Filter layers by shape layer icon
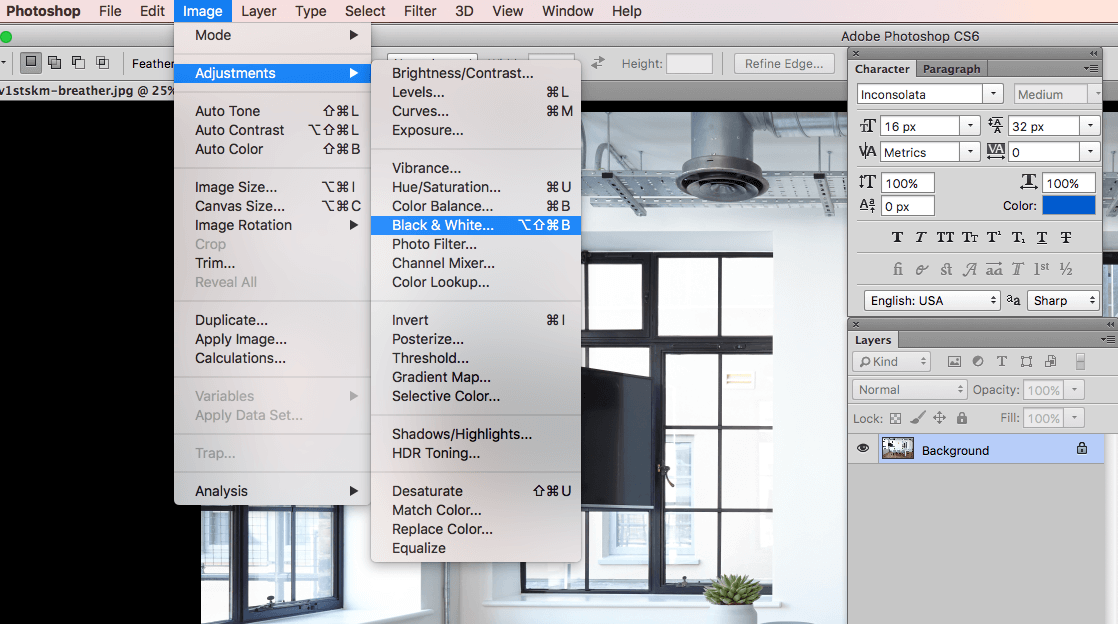Screen dimensions: 1118x624 coord(1026,362)
